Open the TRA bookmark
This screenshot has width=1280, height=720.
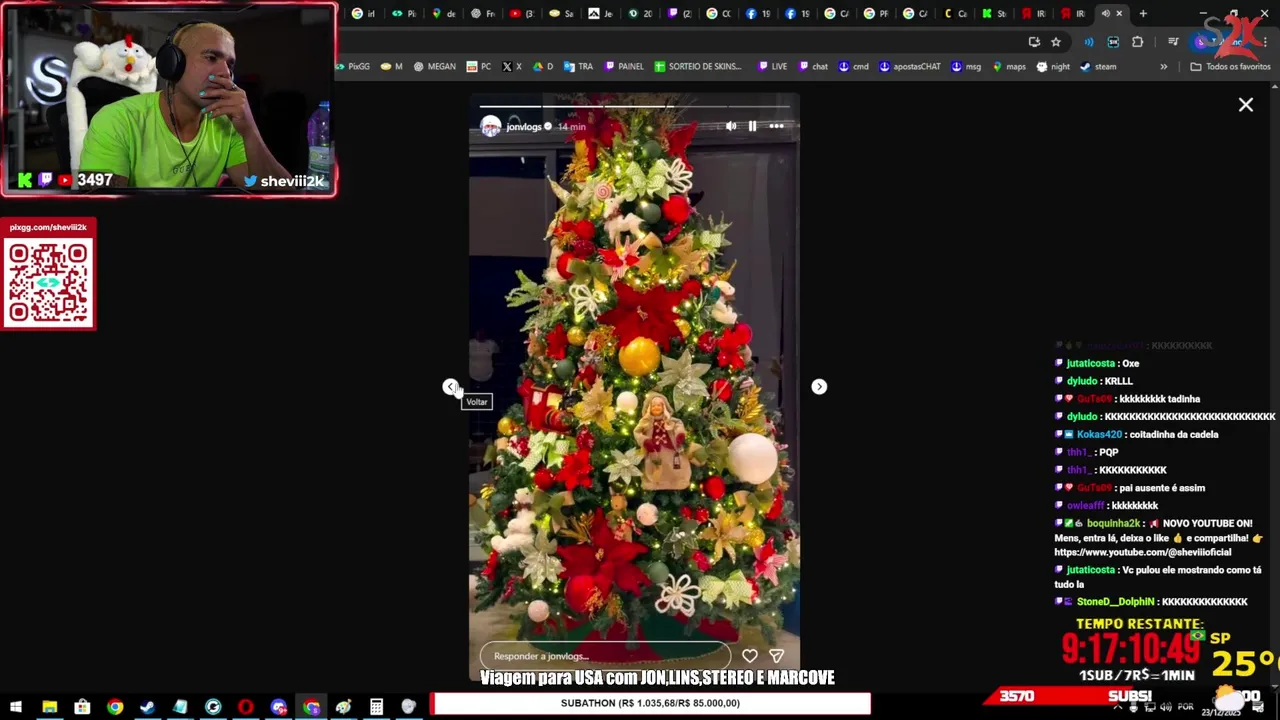point(578,67)
